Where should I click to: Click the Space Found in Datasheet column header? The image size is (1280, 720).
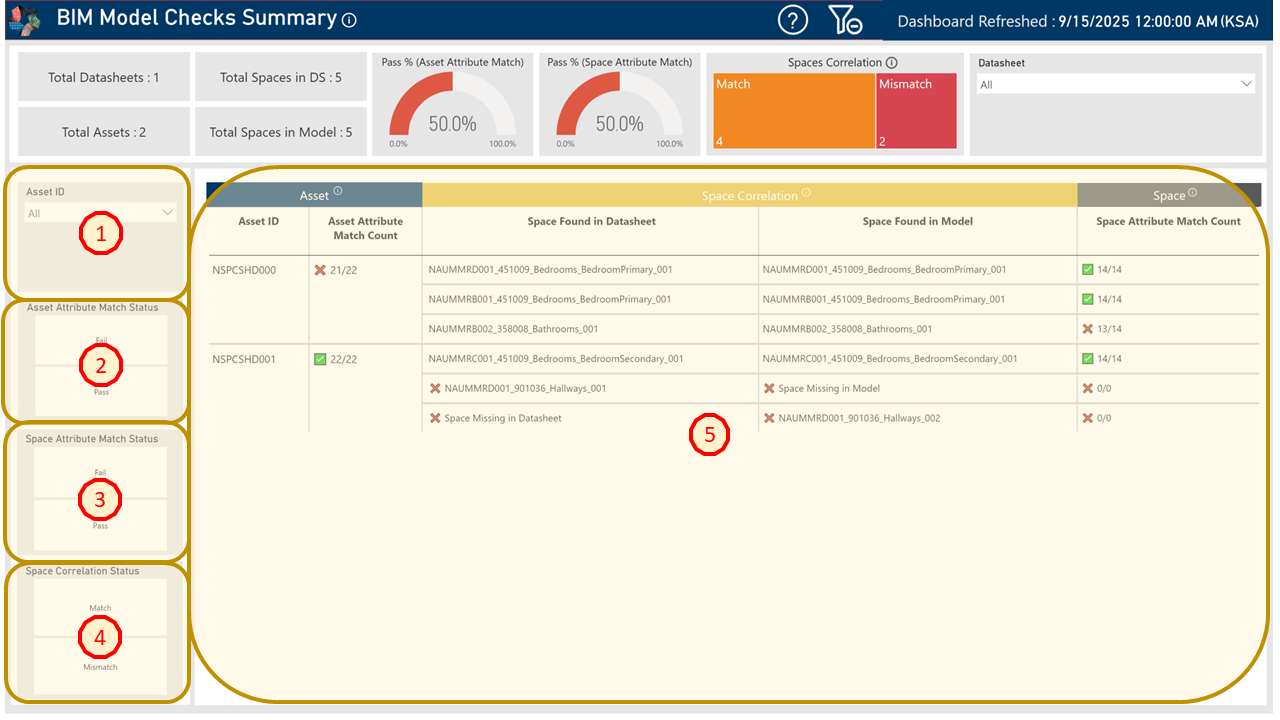[x=591, y=221]
